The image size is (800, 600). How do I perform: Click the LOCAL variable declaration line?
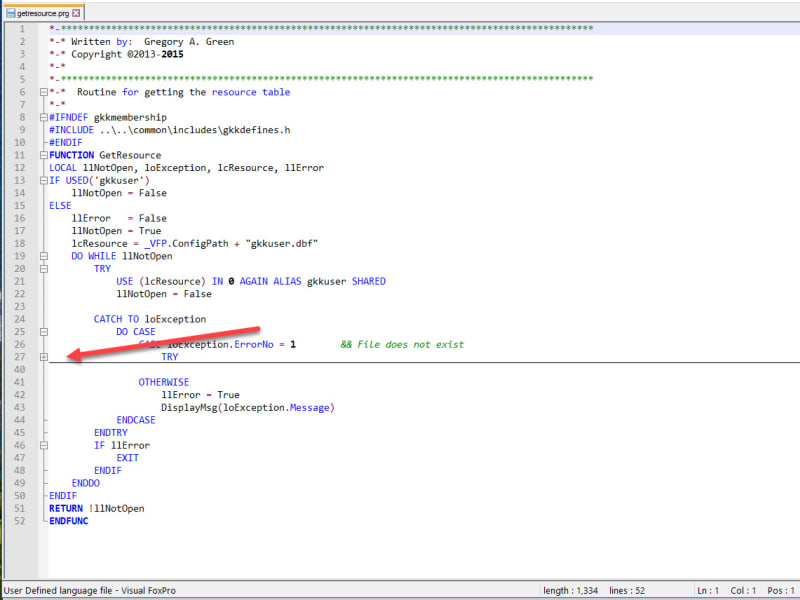pos(186,168)
